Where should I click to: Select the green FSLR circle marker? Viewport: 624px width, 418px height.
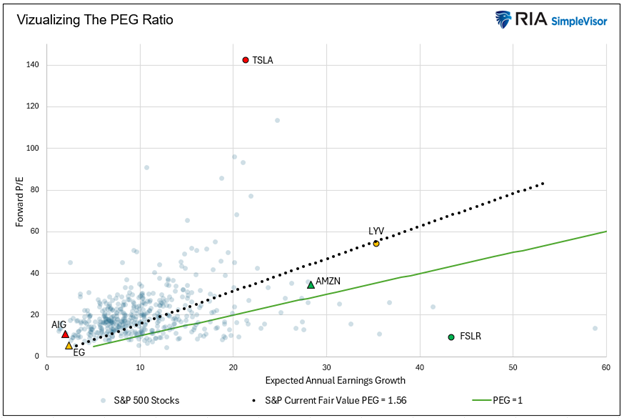(x=451, y=337)
